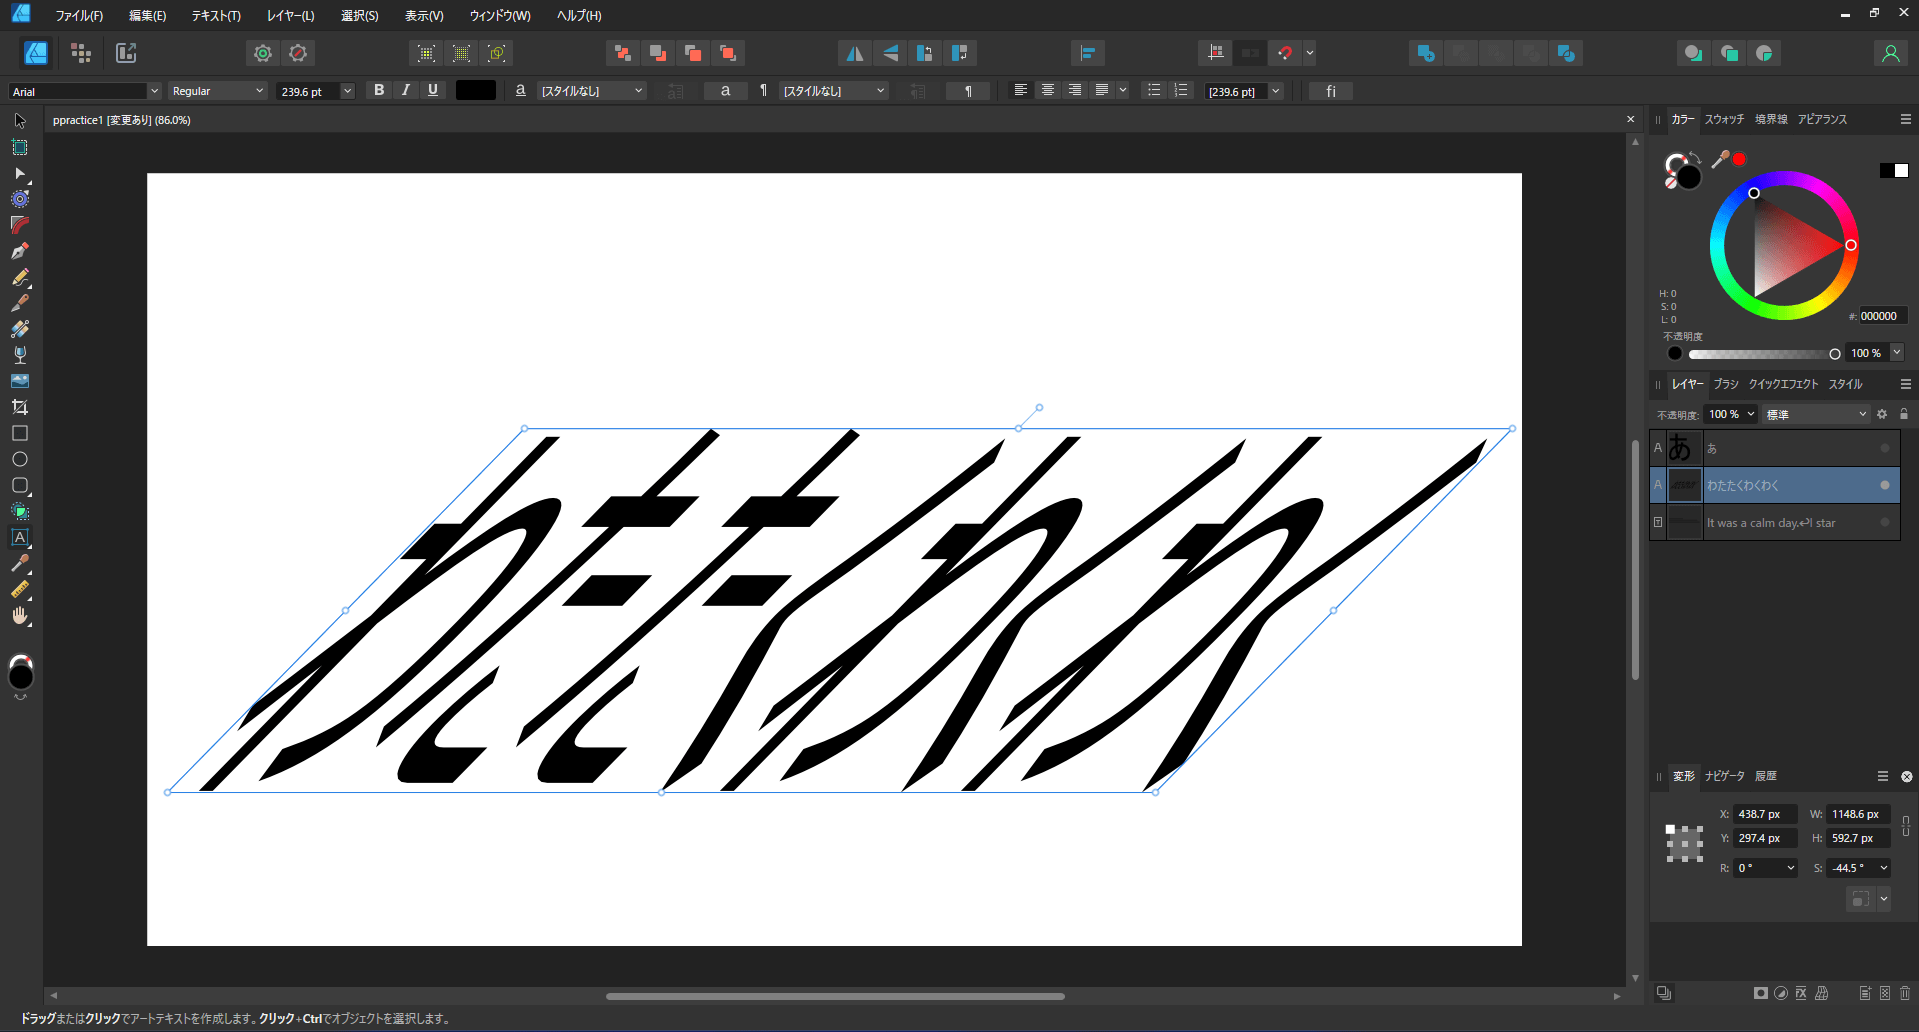The image size is (1919, 1032).
Task: Click the white swatch in the Color panel
Action: click(1901, 170)
